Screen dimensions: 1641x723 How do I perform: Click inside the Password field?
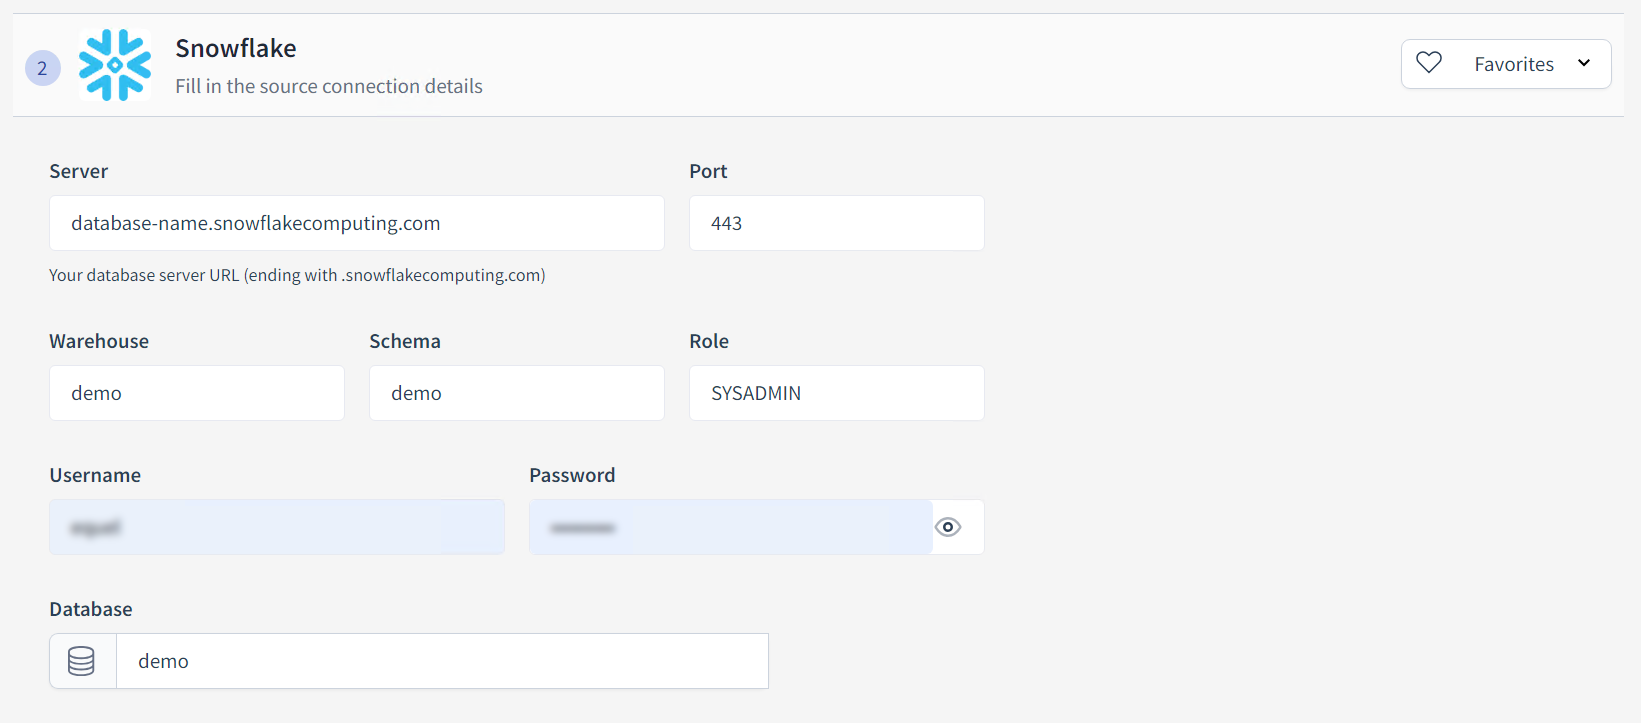click(730, 527)
